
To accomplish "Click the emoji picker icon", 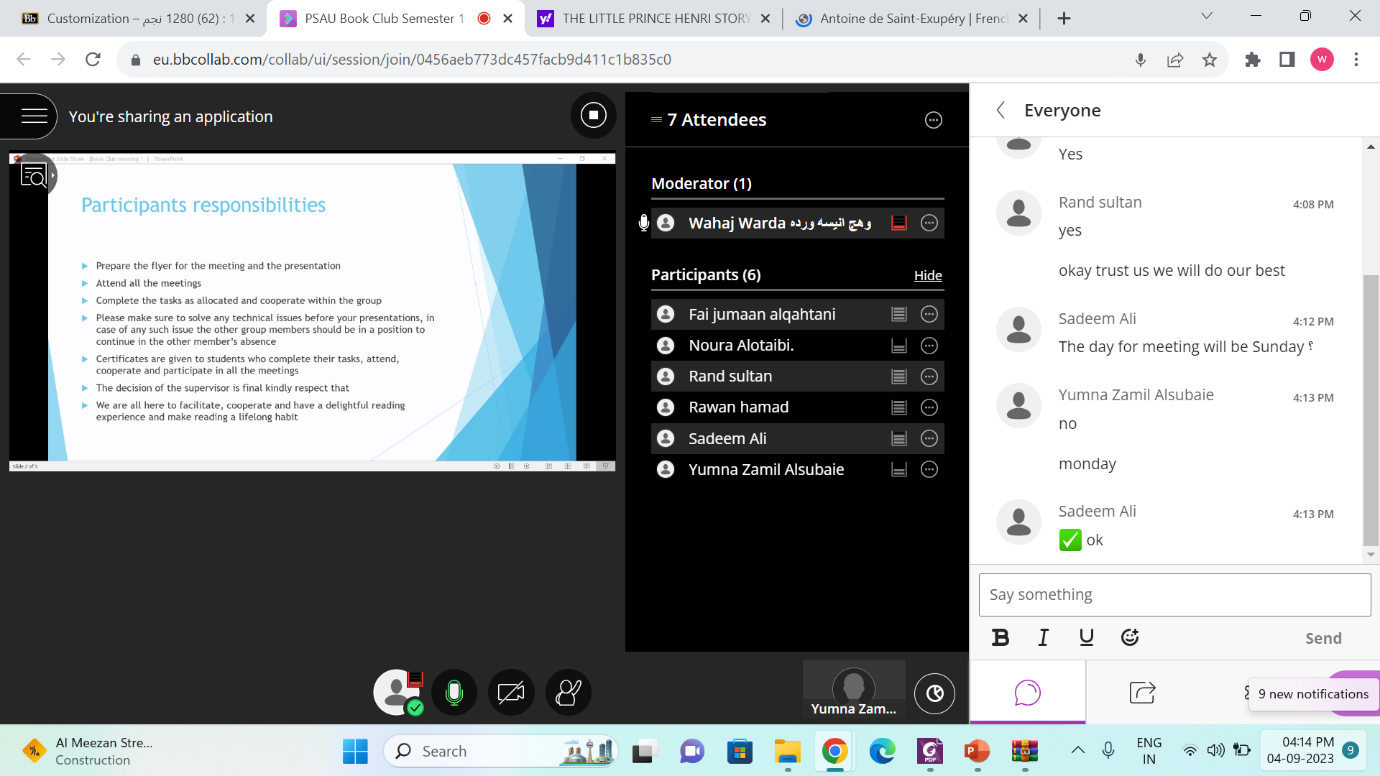I will pyautogui.click(x=1130, y=638).
